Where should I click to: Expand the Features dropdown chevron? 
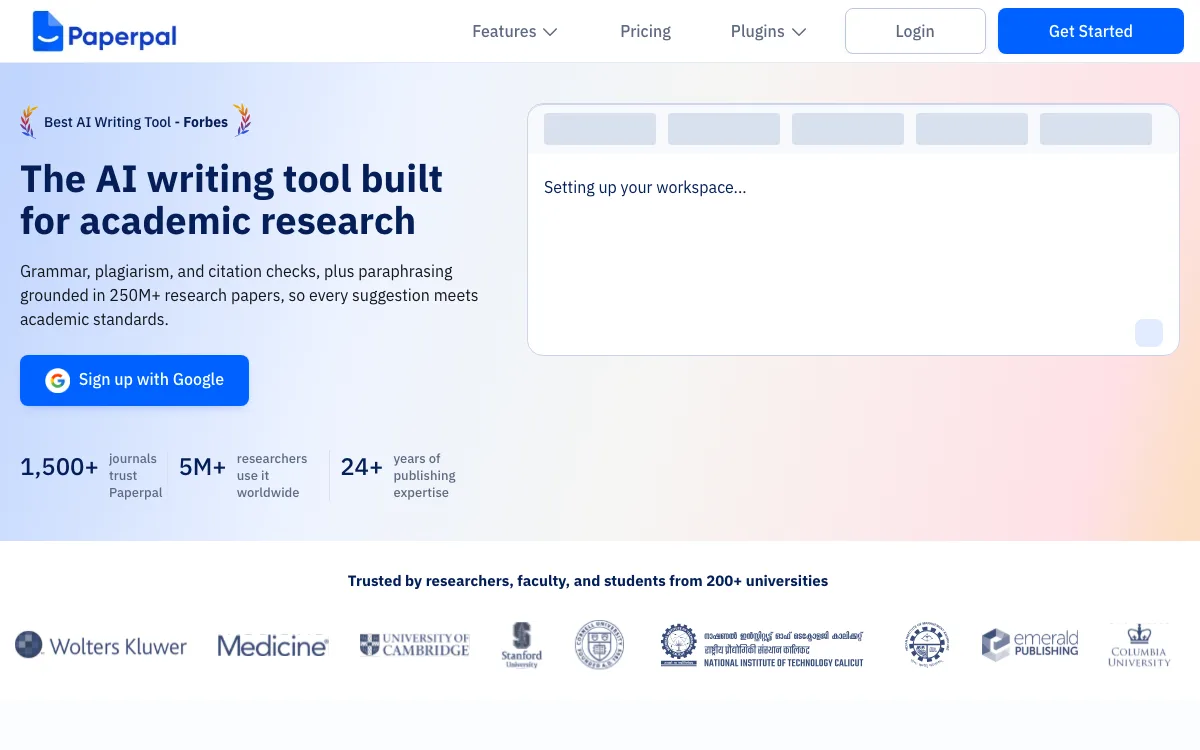[550, 32]
